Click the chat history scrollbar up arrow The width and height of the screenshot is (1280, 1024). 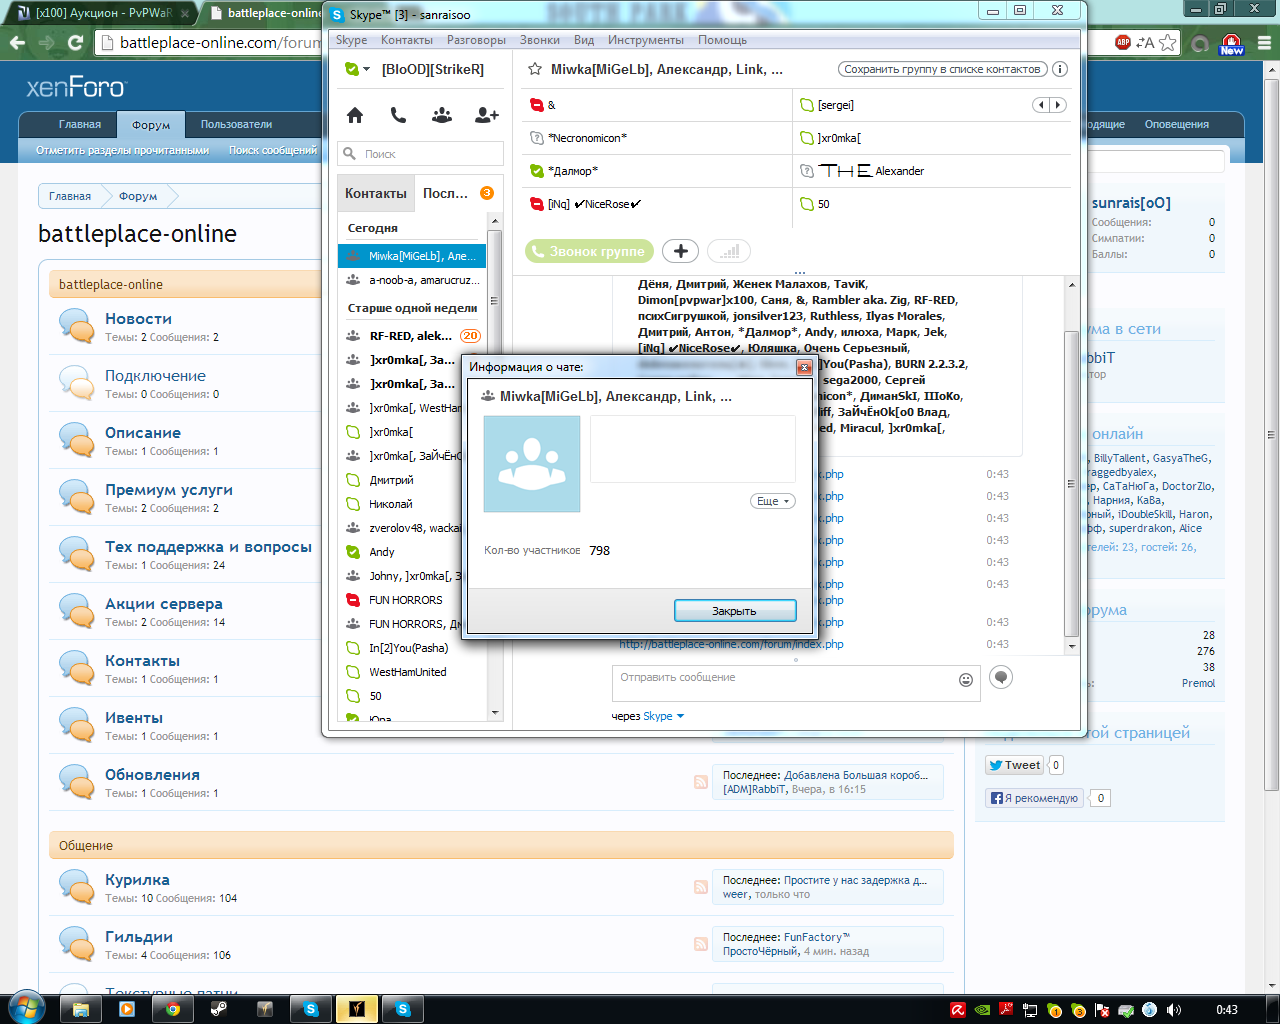click(x=1072, y=286)
